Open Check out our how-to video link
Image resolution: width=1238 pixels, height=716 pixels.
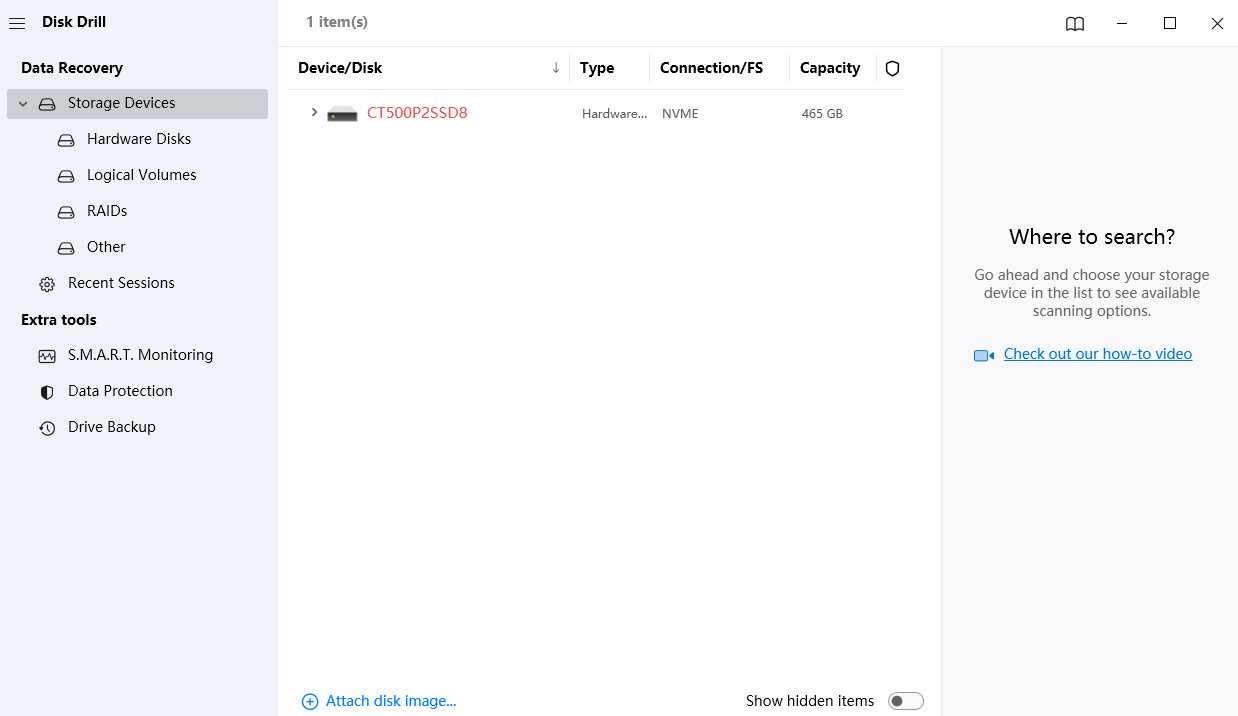click(x=1098, y=354)
